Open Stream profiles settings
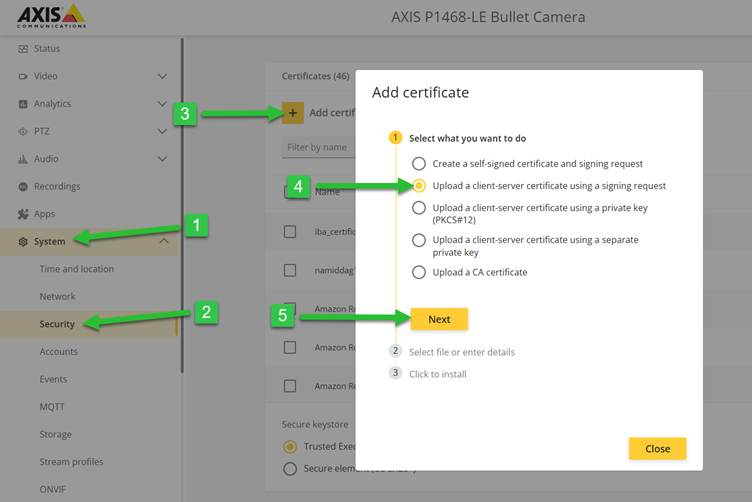 [71, 462]
